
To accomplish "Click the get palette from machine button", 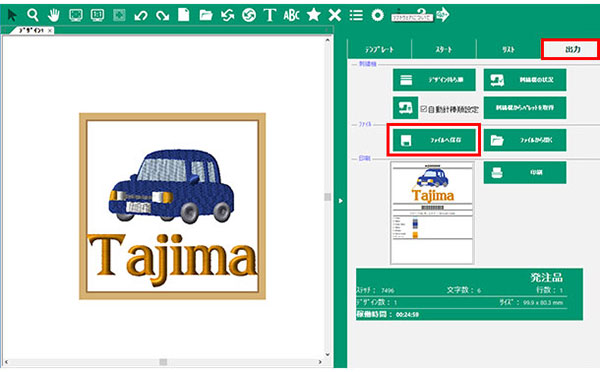I will (525, 108).
